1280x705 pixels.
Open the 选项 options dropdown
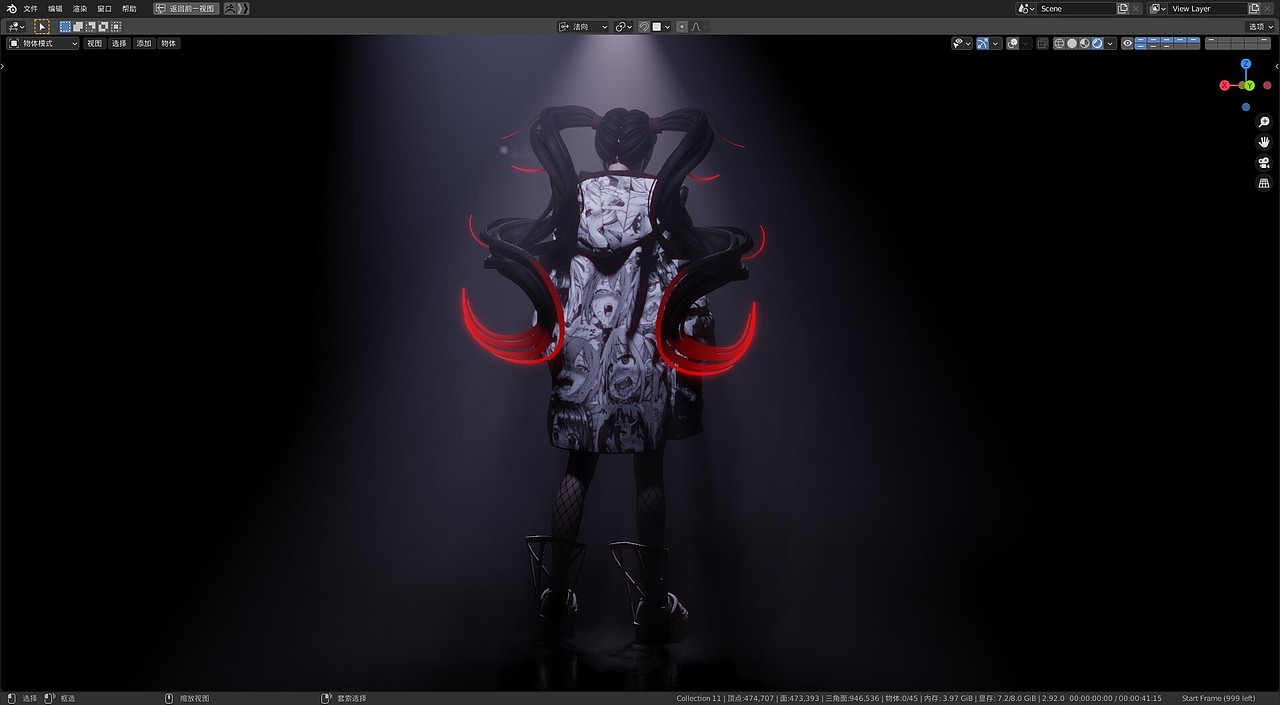tap(1260, 27)
